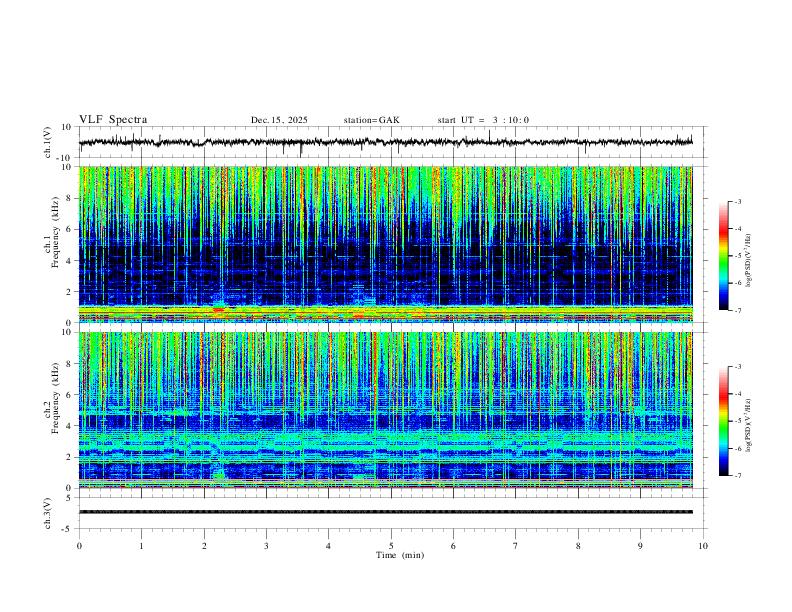Click the ch.1 spectrogram panel
Viewport: 792px width, 612px height.
(x=385, y=244)
